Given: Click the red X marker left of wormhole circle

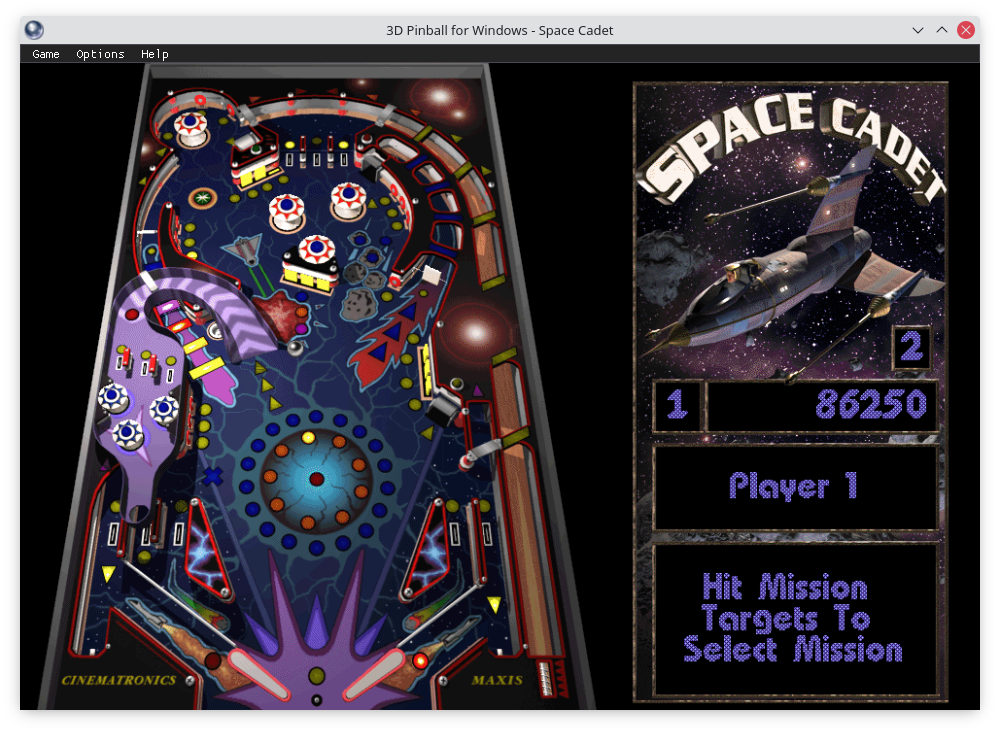Looking at the screenshot, I should (213, 476).
